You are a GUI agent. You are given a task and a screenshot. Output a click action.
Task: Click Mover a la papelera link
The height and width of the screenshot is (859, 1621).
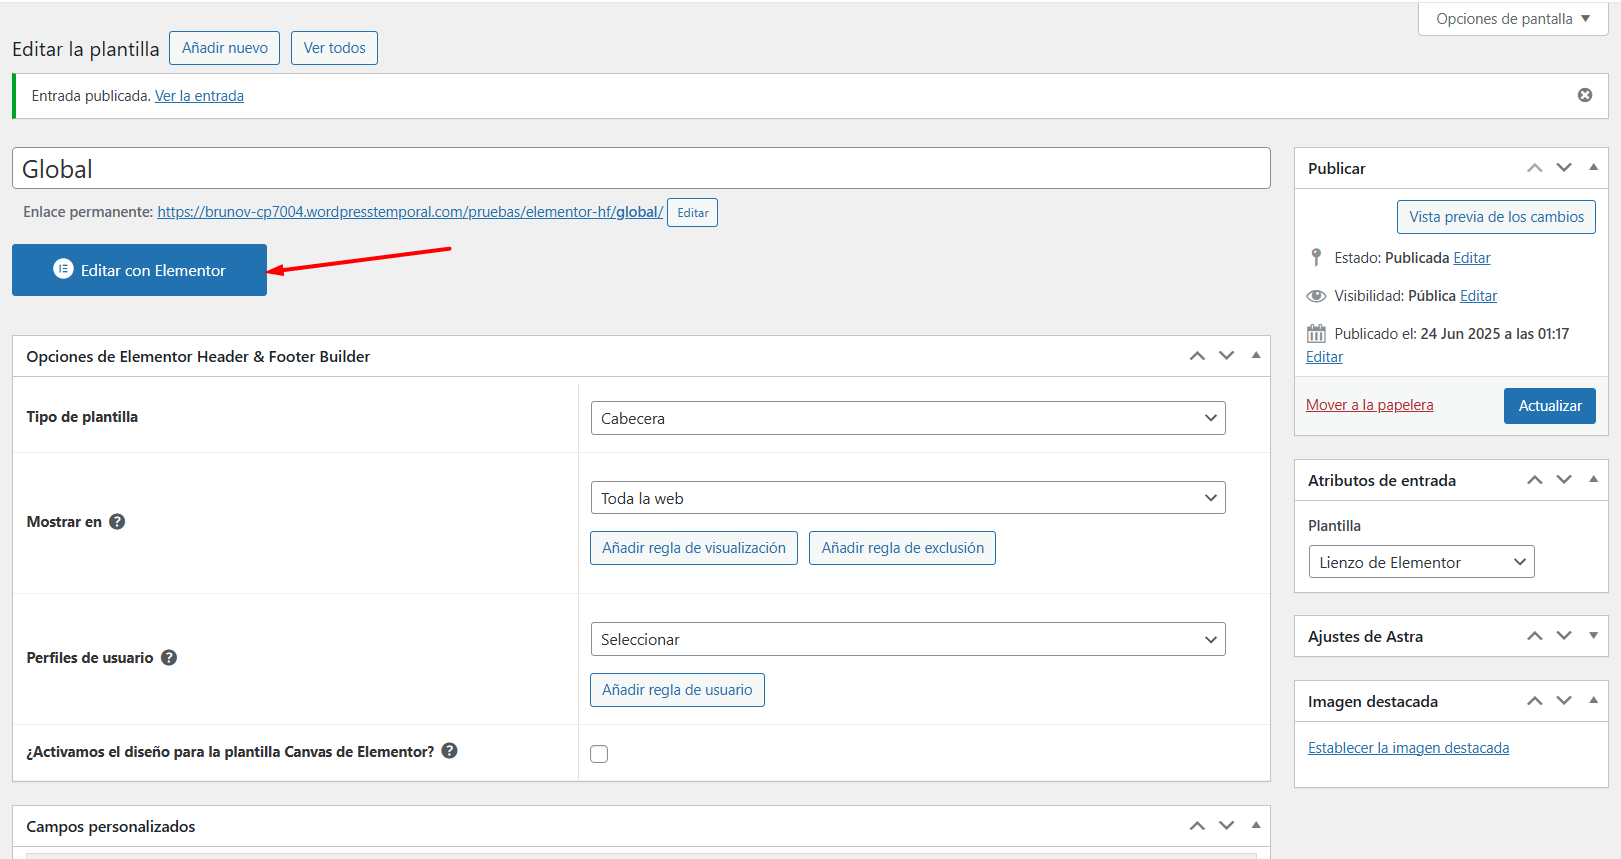1369,405
